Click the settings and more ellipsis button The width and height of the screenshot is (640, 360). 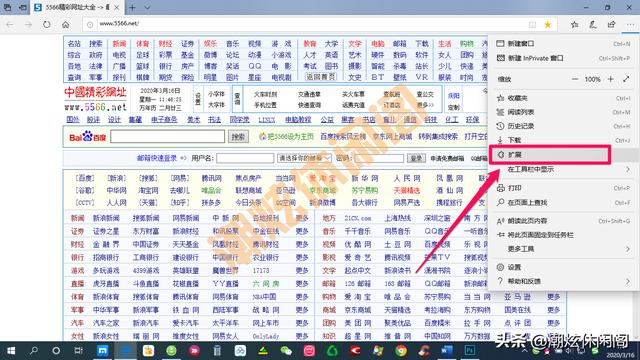[630, 24]
